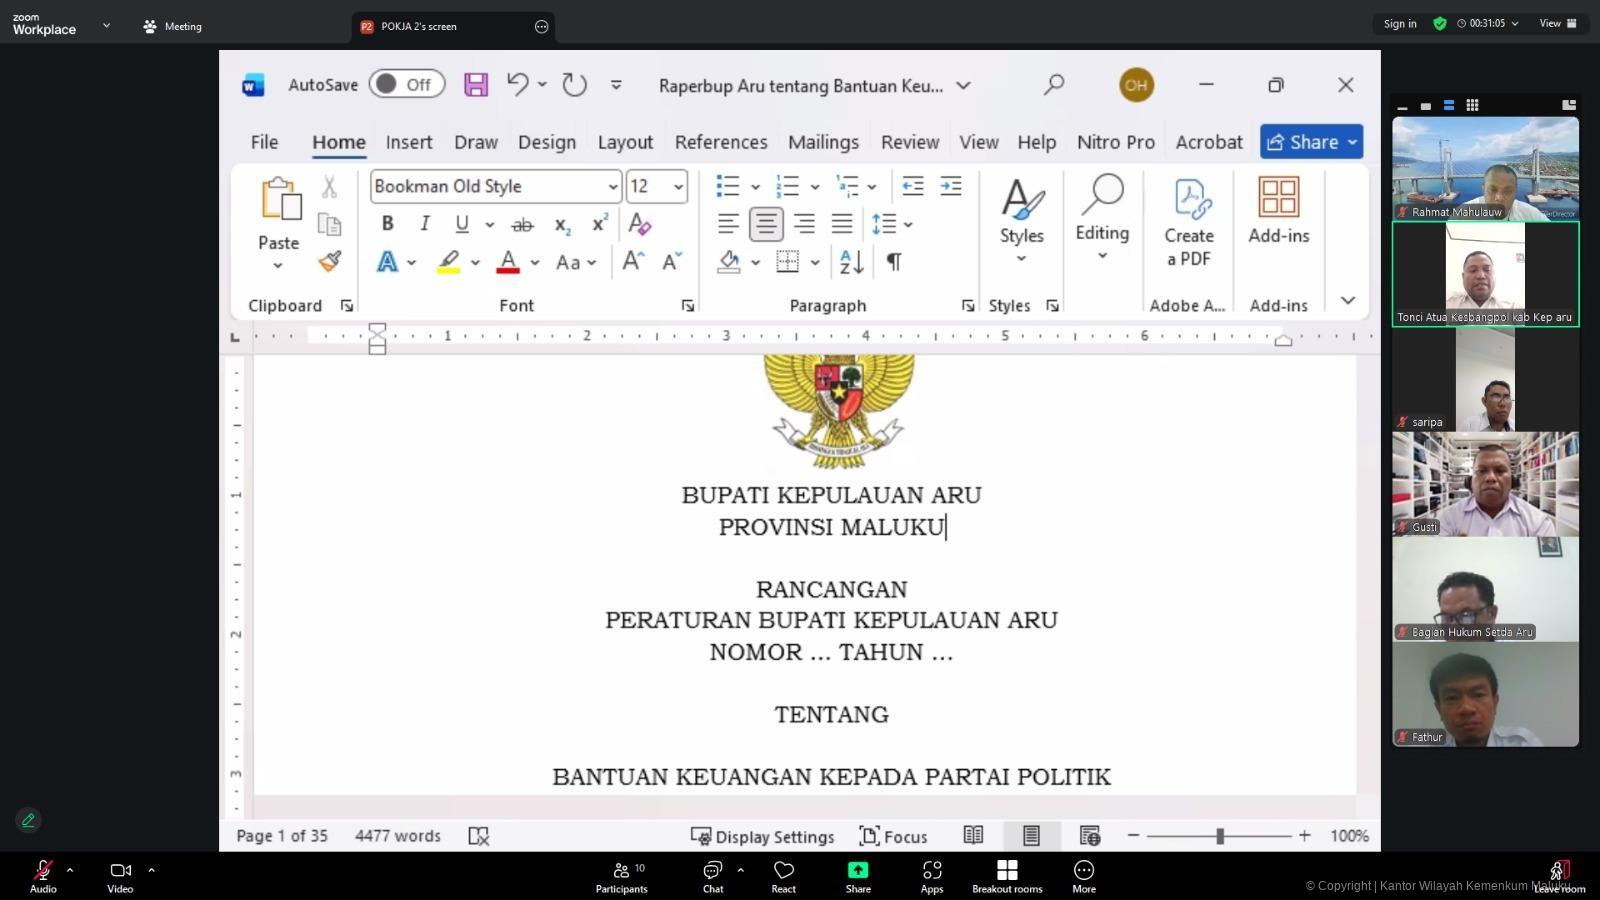Click the Search magnifier in title bar
Image resolution: width=1600 pixels, height=900 pixels.
point(1053,85)
